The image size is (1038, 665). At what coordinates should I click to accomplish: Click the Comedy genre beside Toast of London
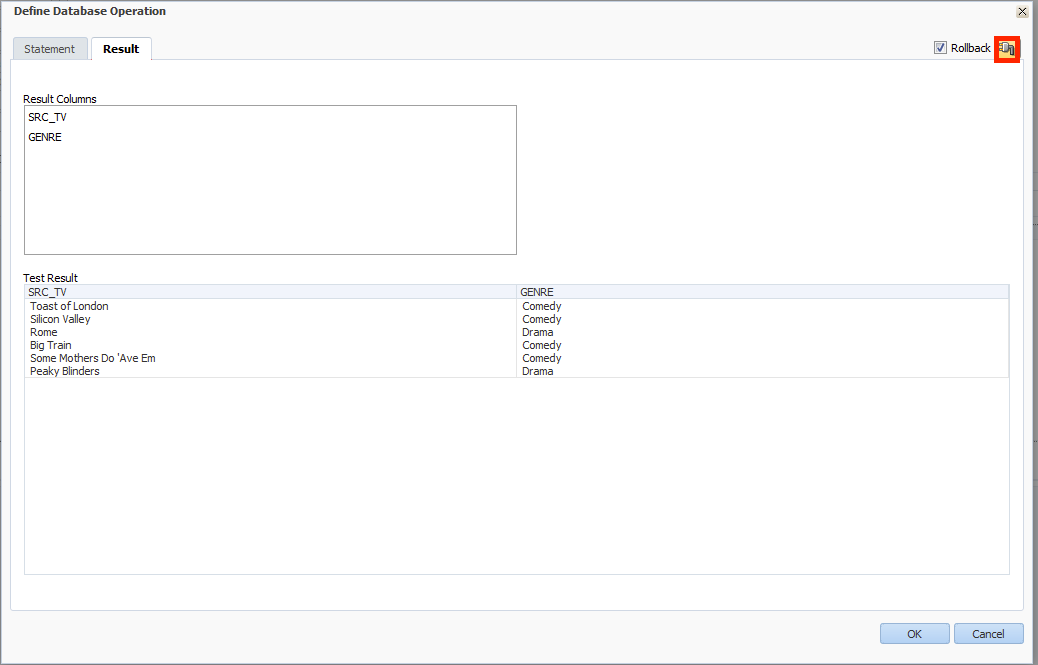click(542, 306)
